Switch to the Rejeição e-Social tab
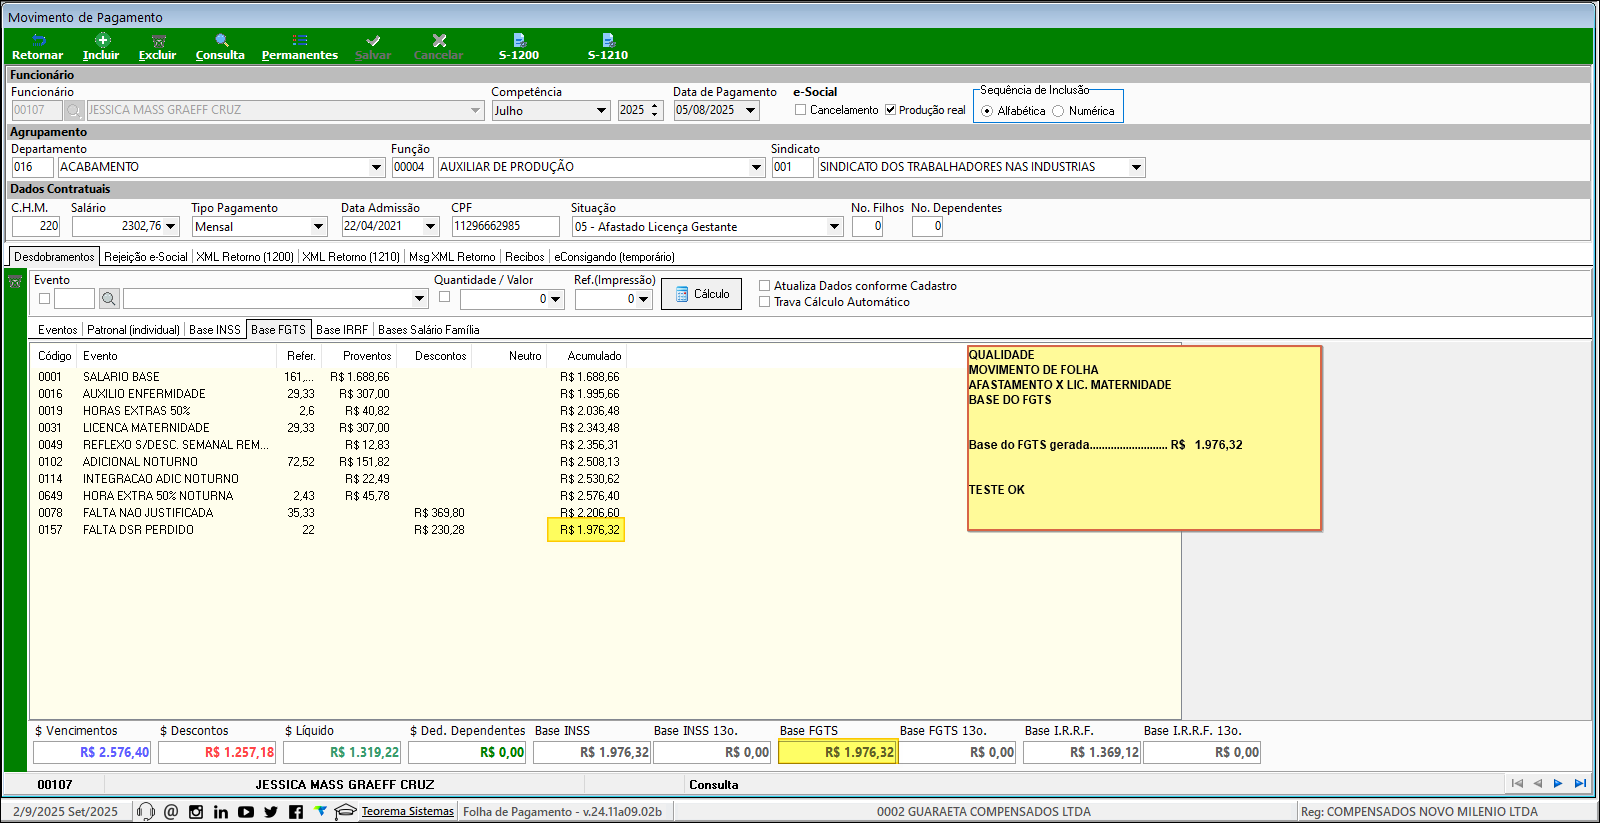 point(146,257)
